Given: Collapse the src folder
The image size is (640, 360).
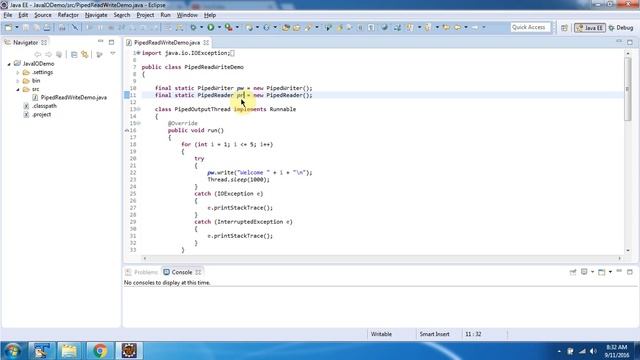Looking at the screenshot, I should [x=18, y=89].
